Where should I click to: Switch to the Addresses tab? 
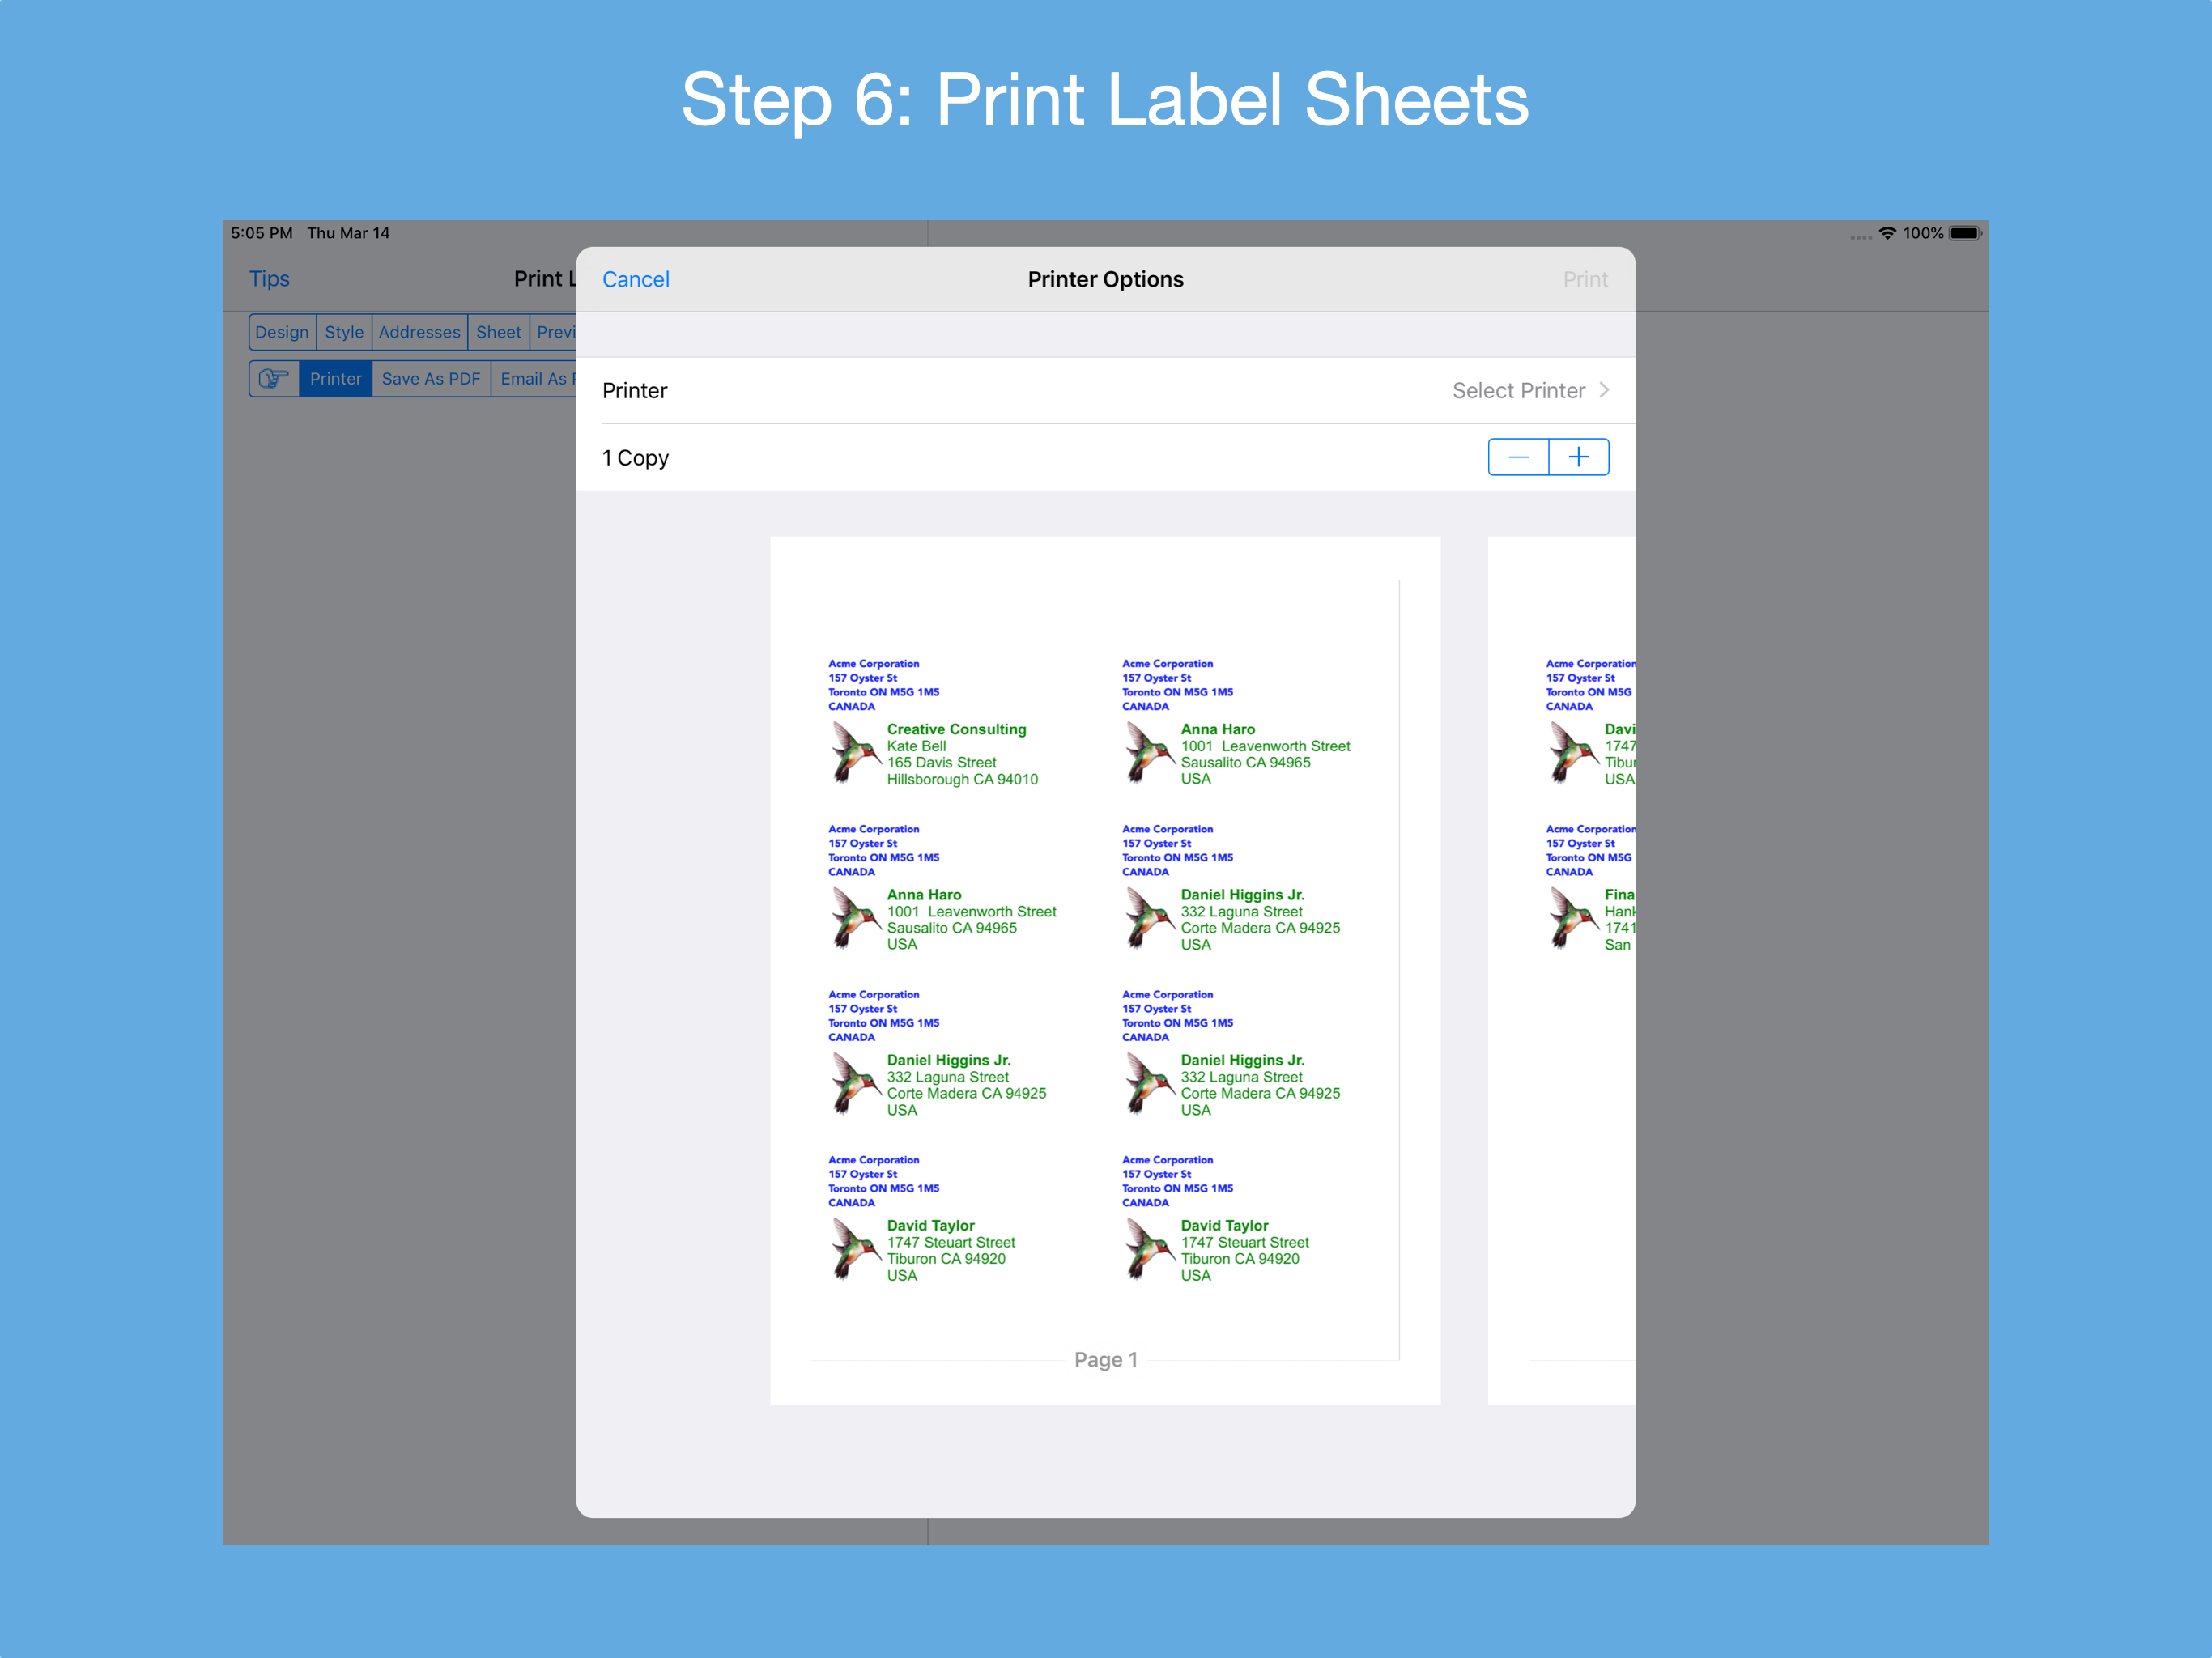(x=420, y=332)
